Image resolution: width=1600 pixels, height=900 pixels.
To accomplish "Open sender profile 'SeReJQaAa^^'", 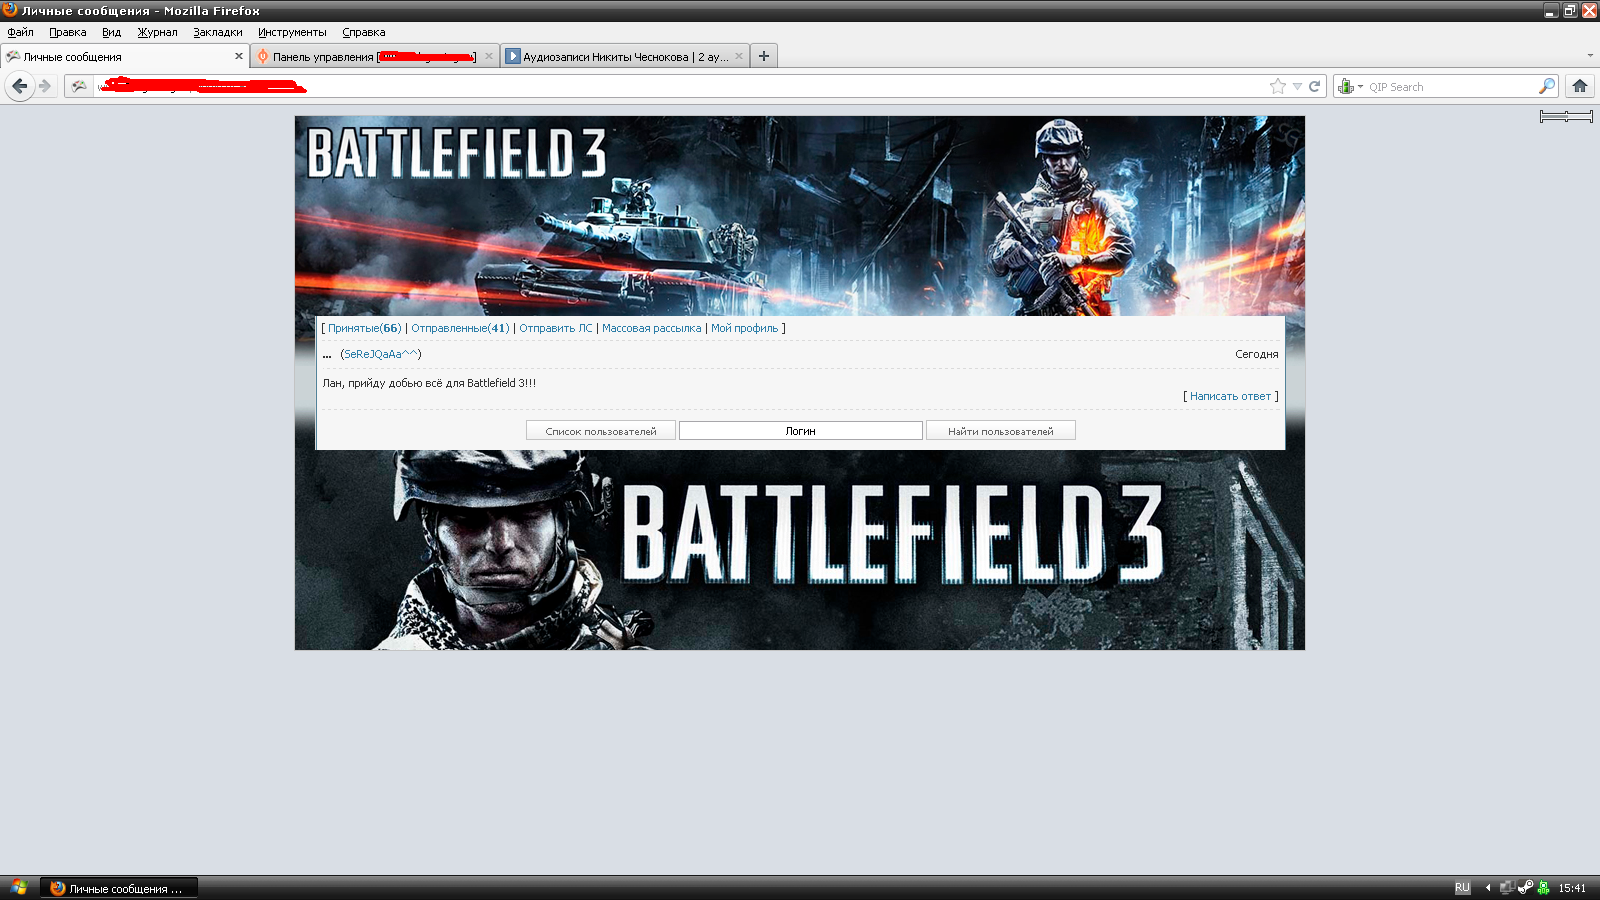I will pyautogui.click(x=381, y=354).
